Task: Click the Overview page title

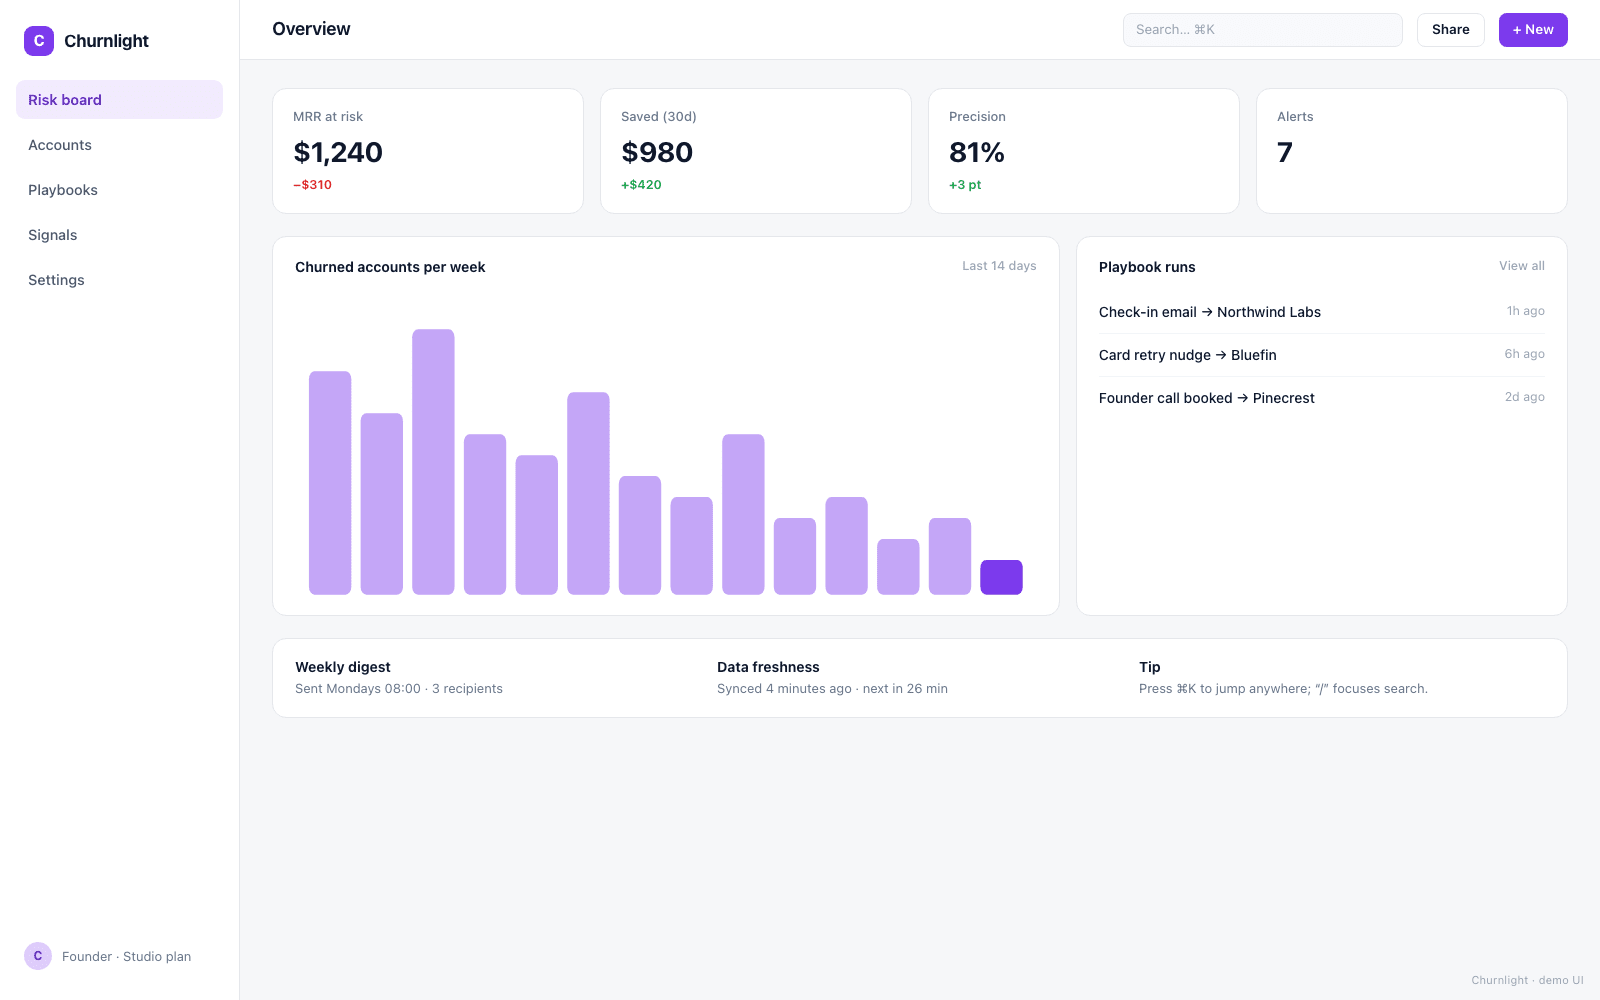Action: coord(311,29)
